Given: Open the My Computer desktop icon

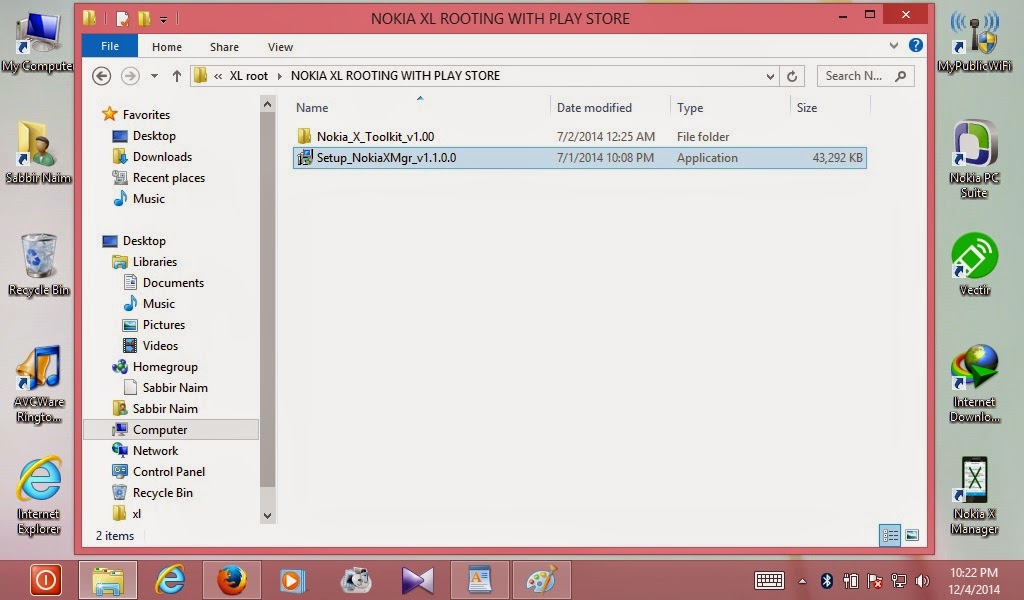Looking at the screenshot, I should (x=37, y=42).
